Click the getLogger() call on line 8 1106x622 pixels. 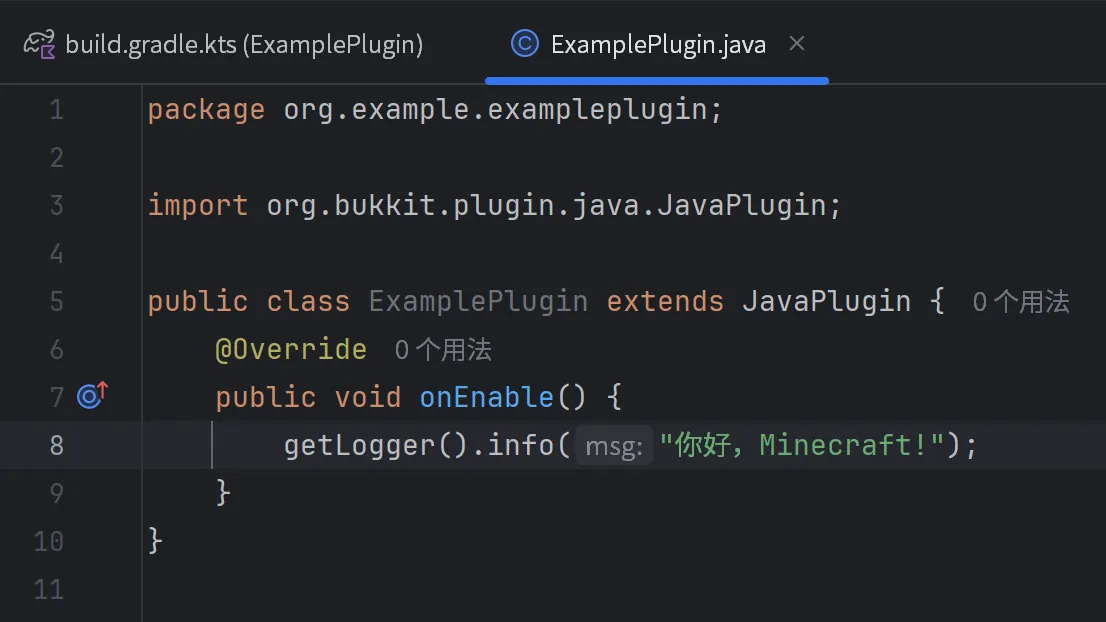(376, 446)
